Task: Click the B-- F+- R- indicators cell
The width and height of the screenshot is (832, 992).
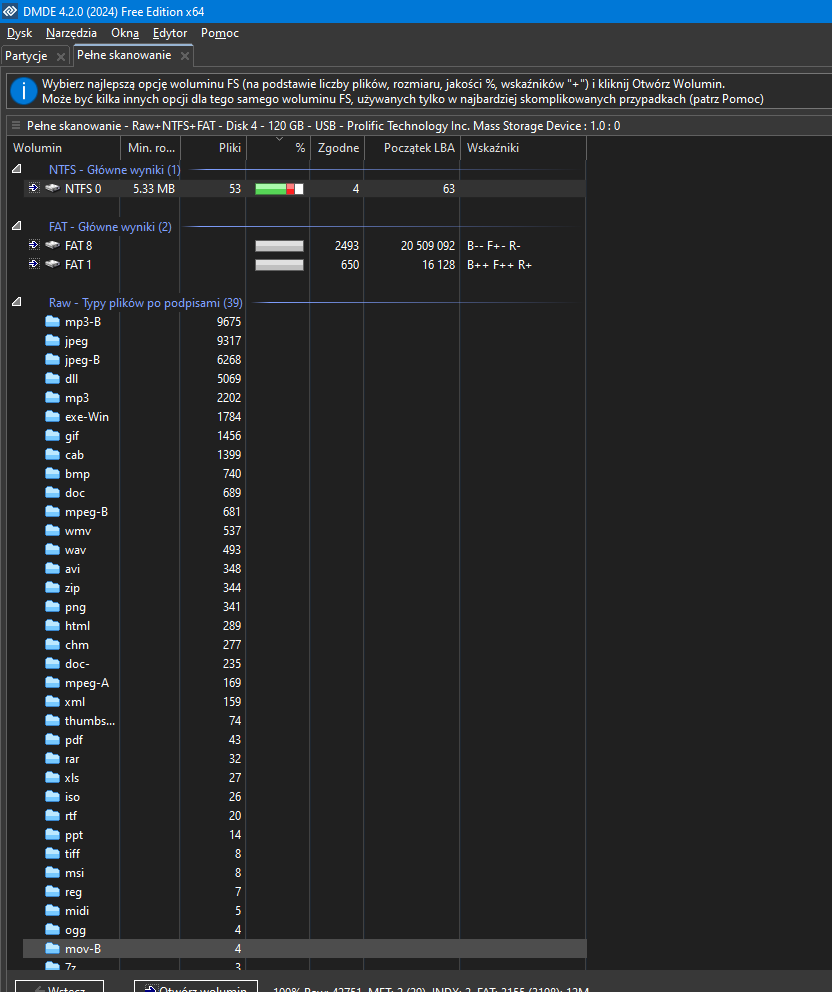Action: 494,245
